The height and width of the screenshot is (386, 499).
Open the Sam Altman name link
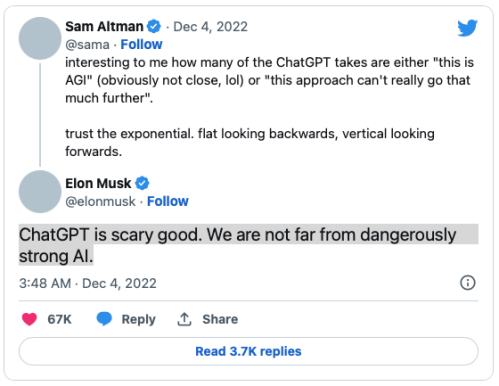[104, 26]
